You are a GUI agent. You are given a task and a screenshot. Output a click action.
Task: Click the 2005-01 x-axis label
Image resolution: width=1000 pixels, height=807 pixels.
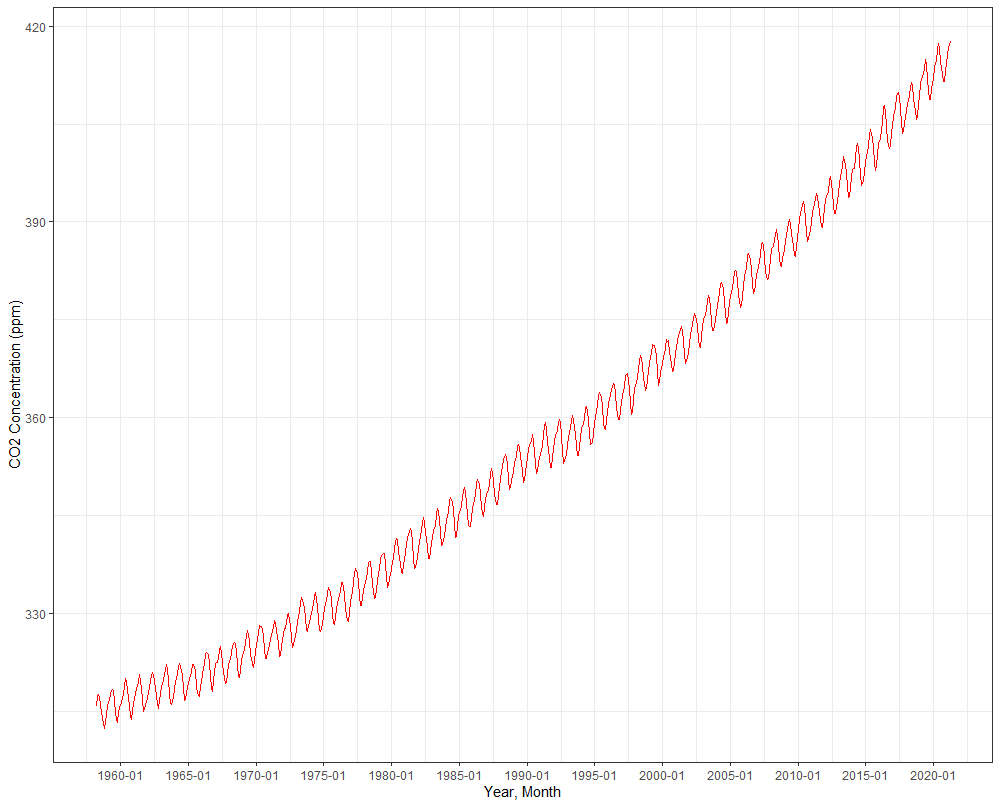pos(730,776)
